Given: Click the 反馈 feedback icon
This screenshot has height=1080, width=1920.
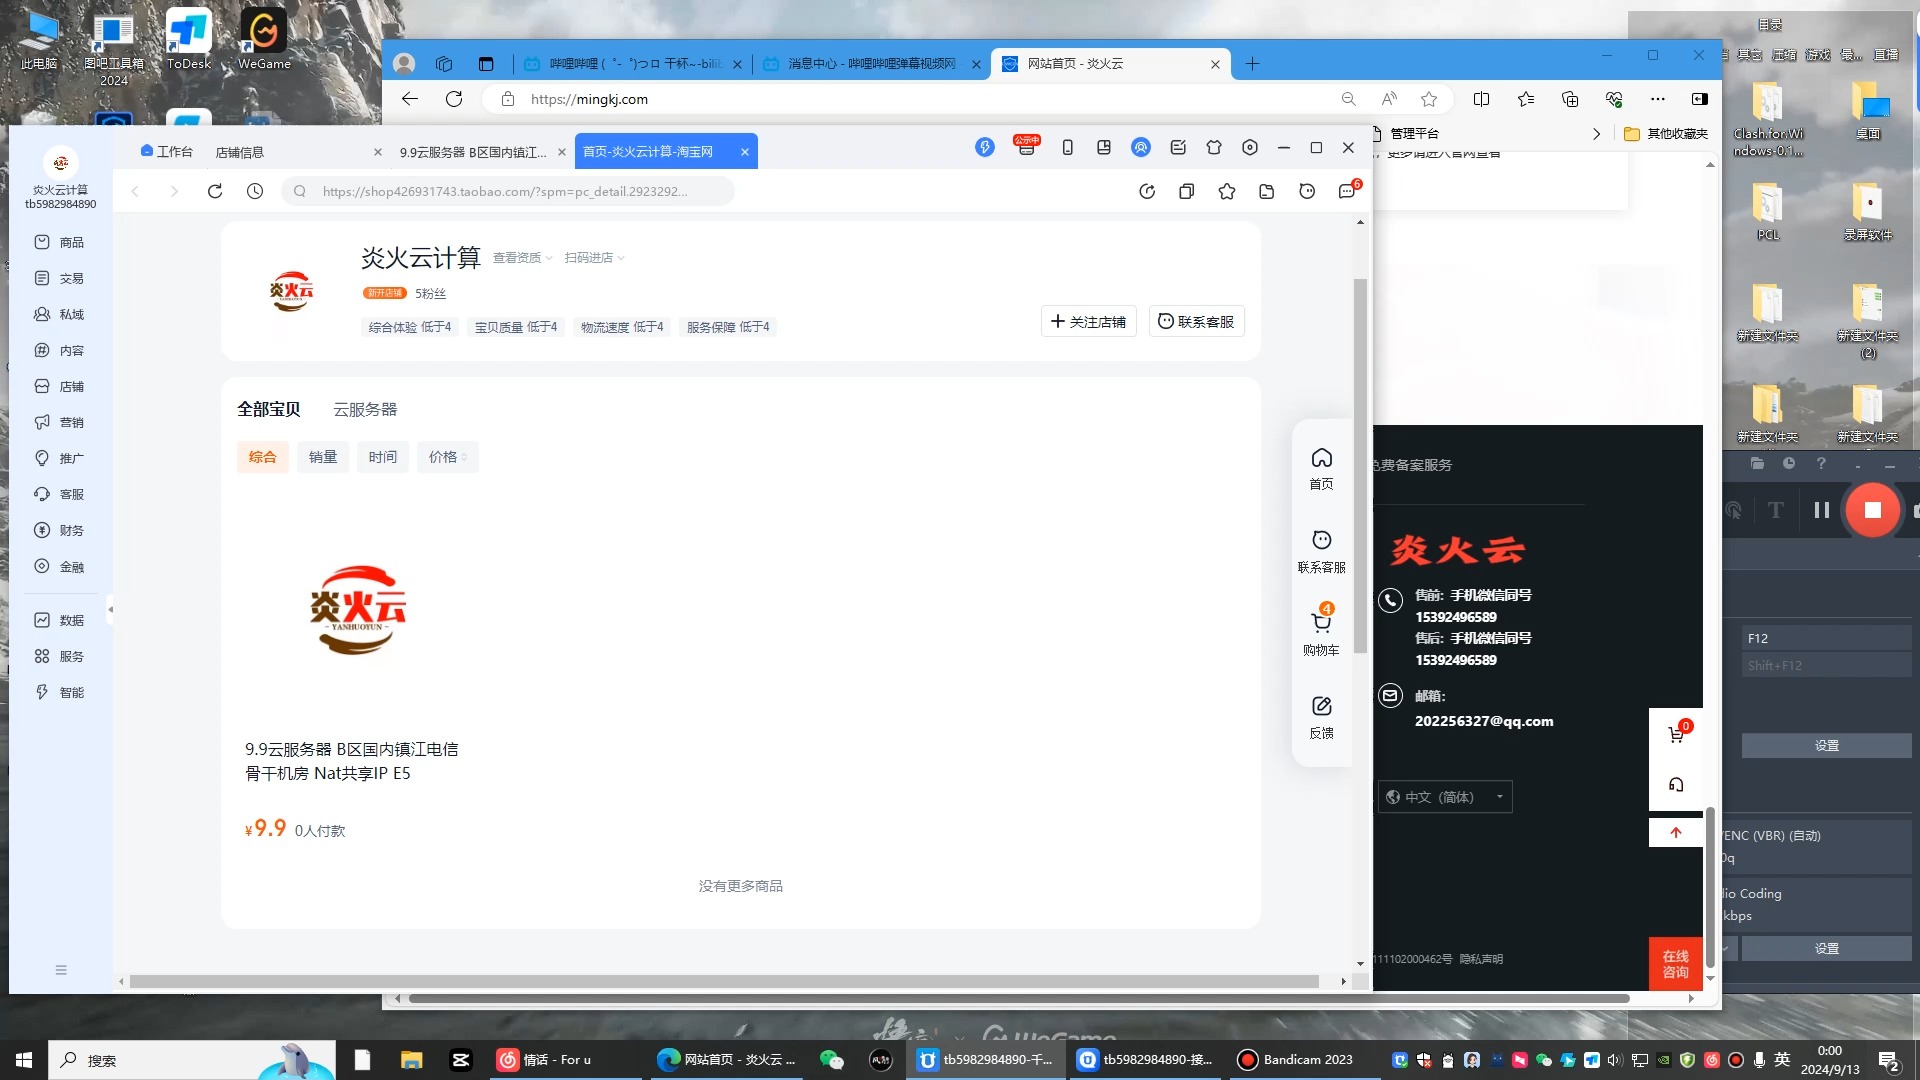Looking at the screenshot, I should coord(1321,717).
